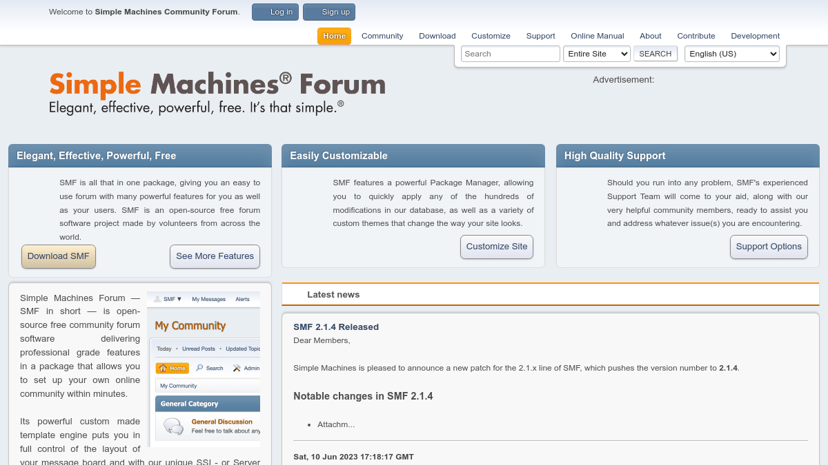Click the SEARCH button

655,54
